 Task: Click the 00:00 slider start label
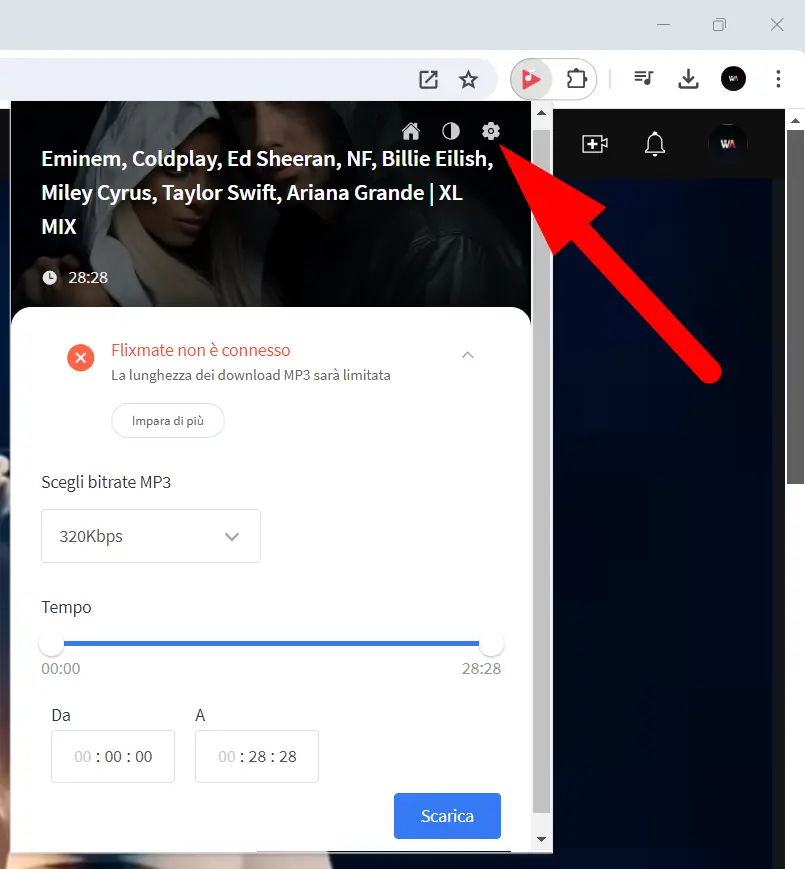point(61,669)
